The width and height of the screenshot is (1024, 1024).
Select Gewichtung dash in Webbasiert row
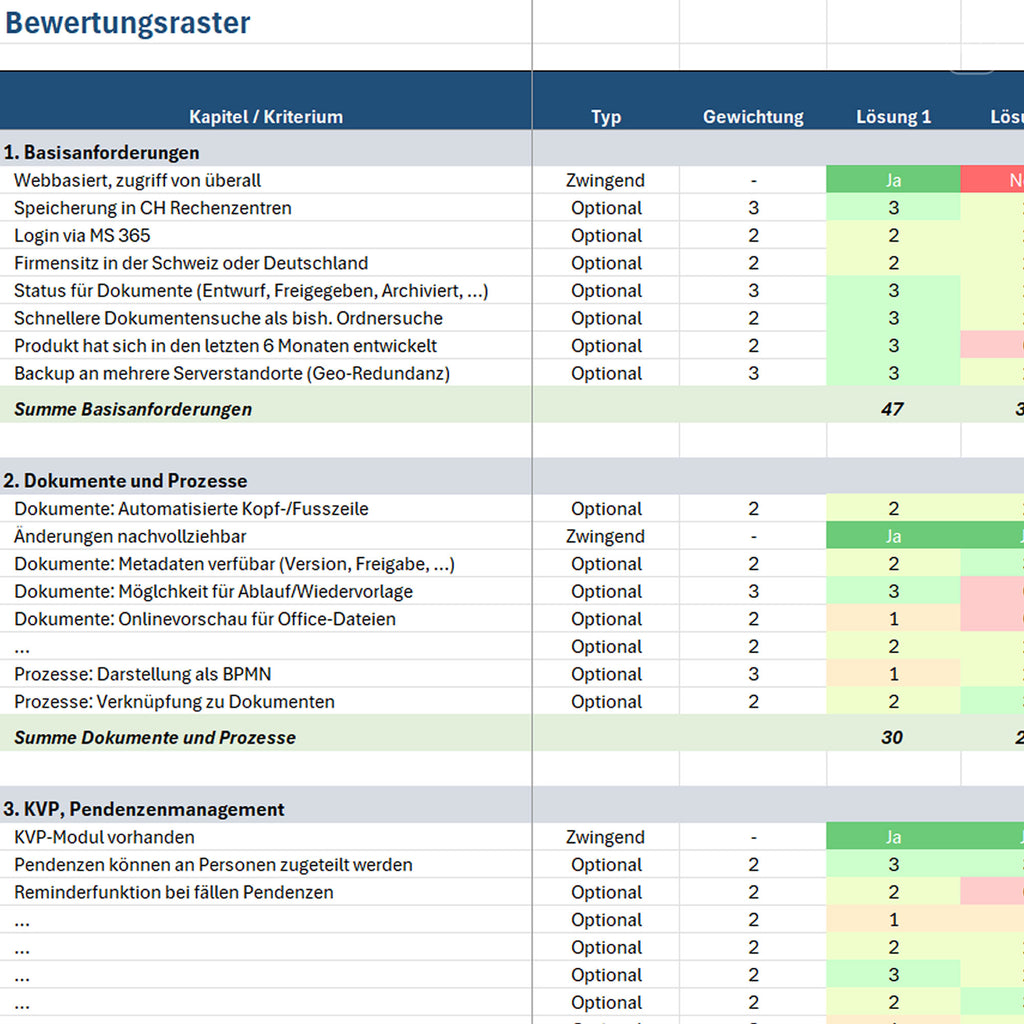pyautogui.click(x=753, y=180)
